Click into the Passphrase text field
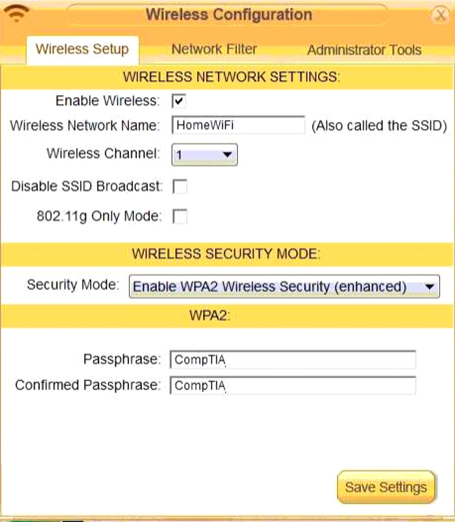The width and height of the screenshot is (455, 522). (293, 359)
